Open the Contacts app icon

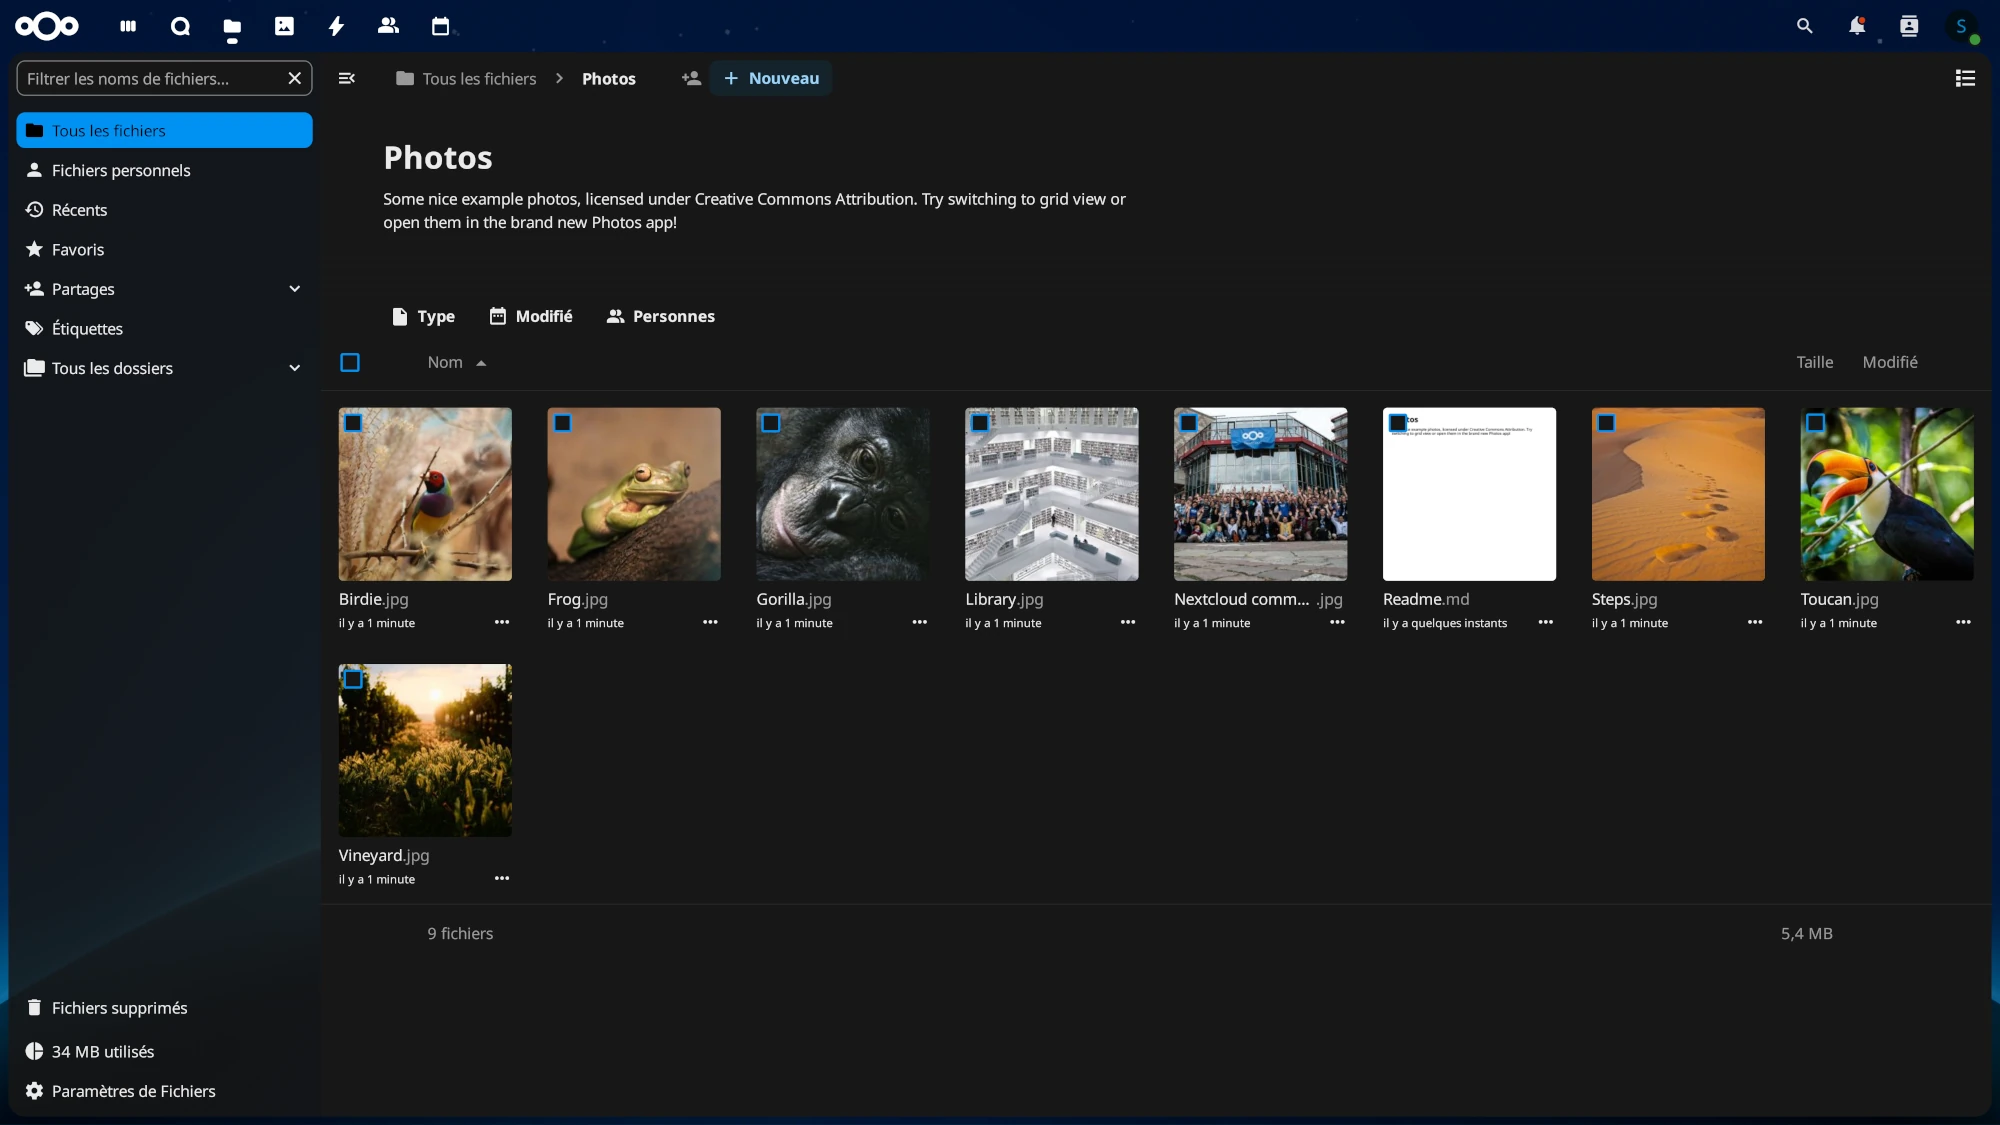coord(388,26)
